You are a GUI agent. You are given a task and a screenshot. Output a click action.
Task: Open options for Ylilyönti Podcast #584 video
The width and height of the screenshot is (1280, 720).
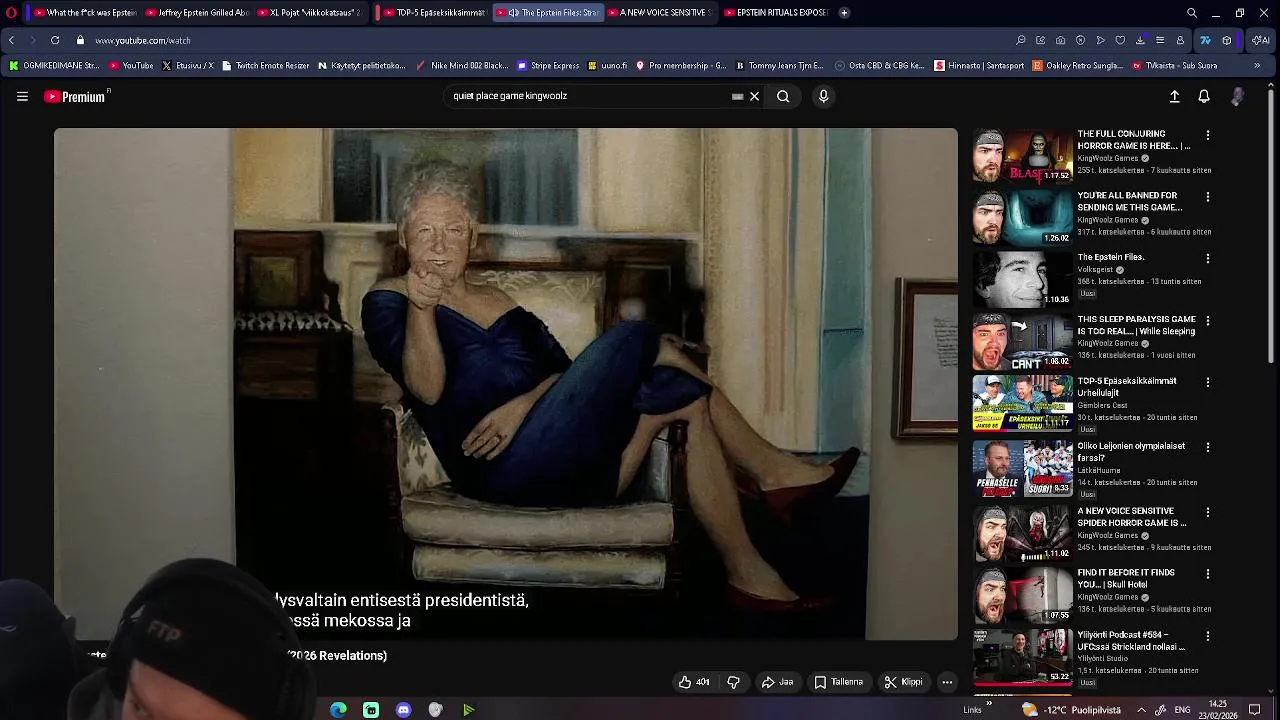tap(1207, 636)
